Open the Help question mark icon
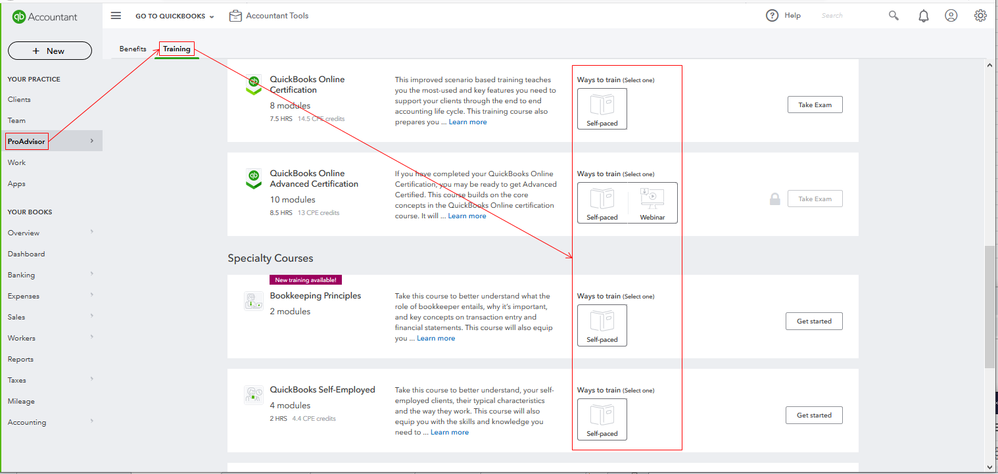 click(x=772, y=16)
